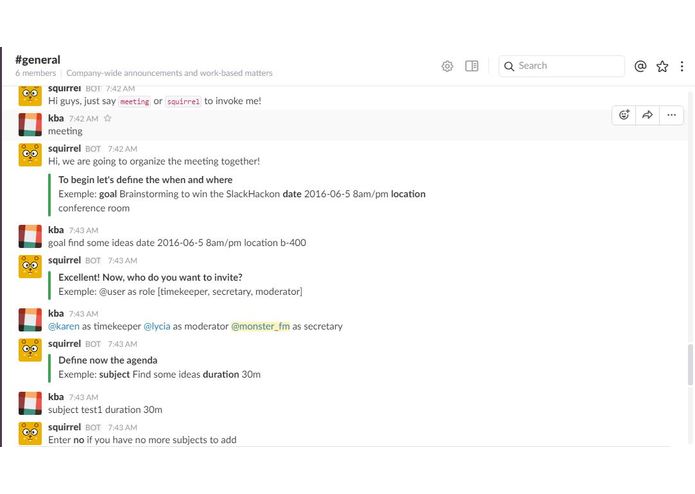
Task: Click kba avatar beside 'goal find some ideas'
Action: (x=30, y=236)
